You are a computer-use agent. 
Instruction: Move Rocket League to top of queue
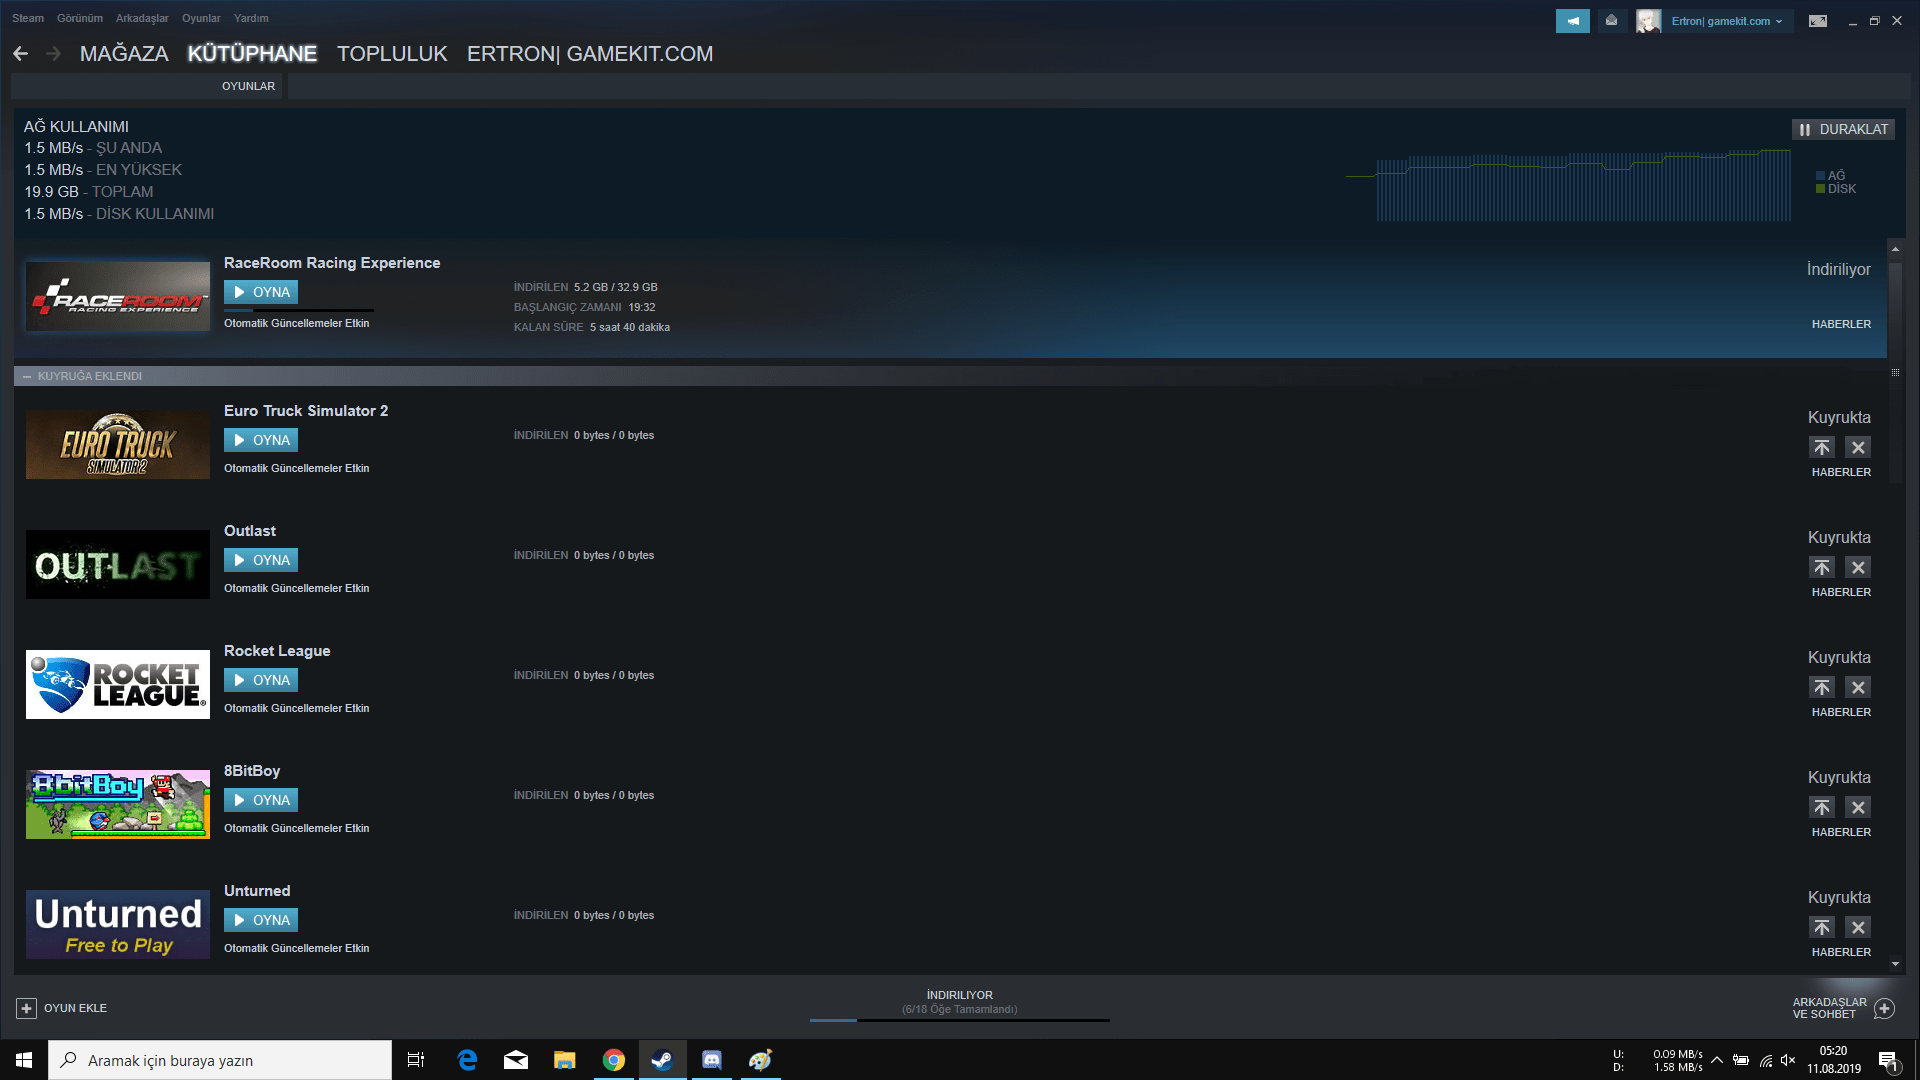(1821, 687)
